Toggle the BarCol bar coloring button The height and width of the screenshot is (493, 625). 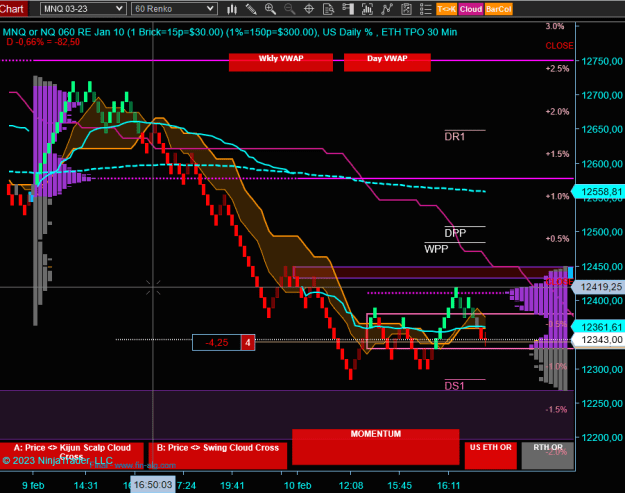[498, 9]
